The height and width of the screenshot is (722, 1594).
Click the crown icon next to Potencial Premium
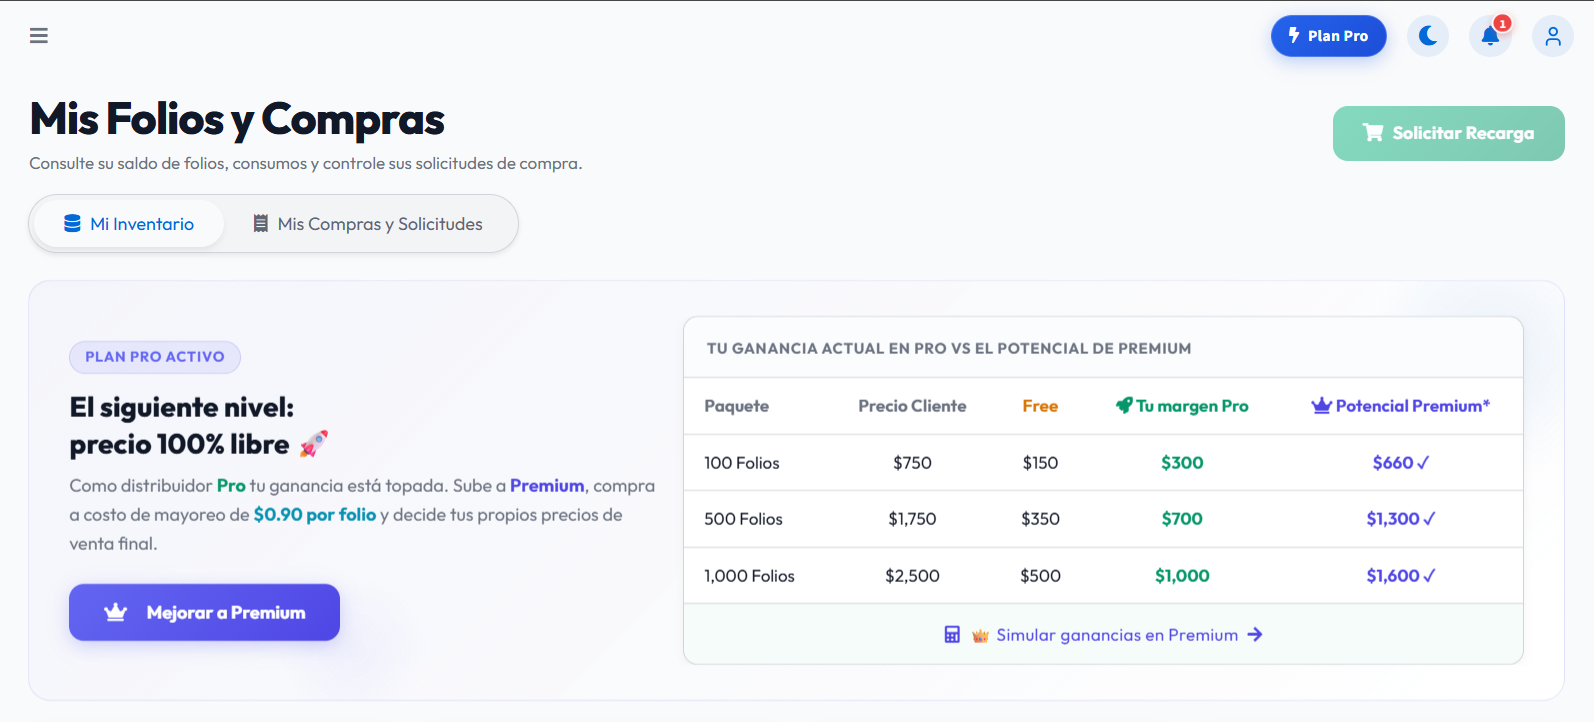tap(1321, 406)
